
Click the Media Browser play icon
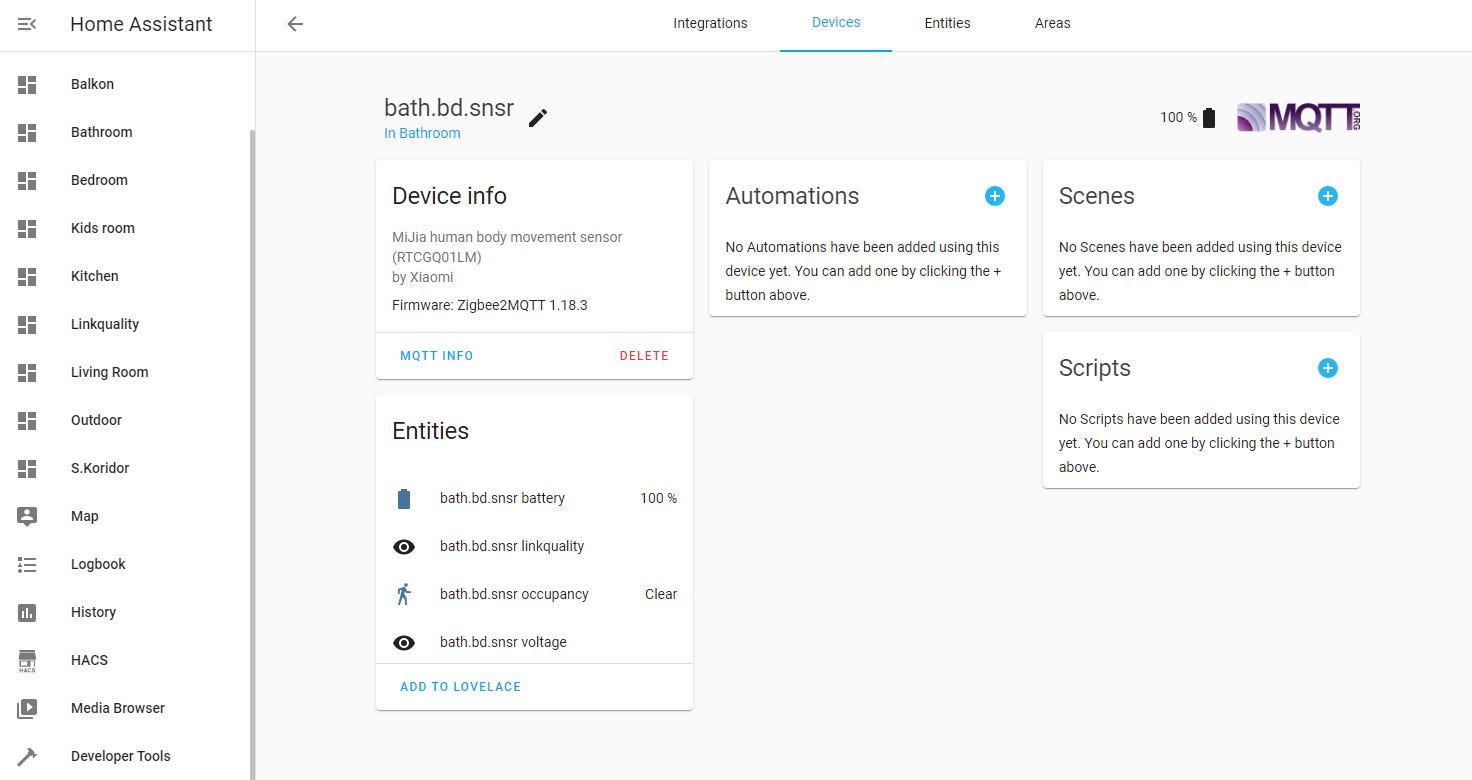point(27,708)
